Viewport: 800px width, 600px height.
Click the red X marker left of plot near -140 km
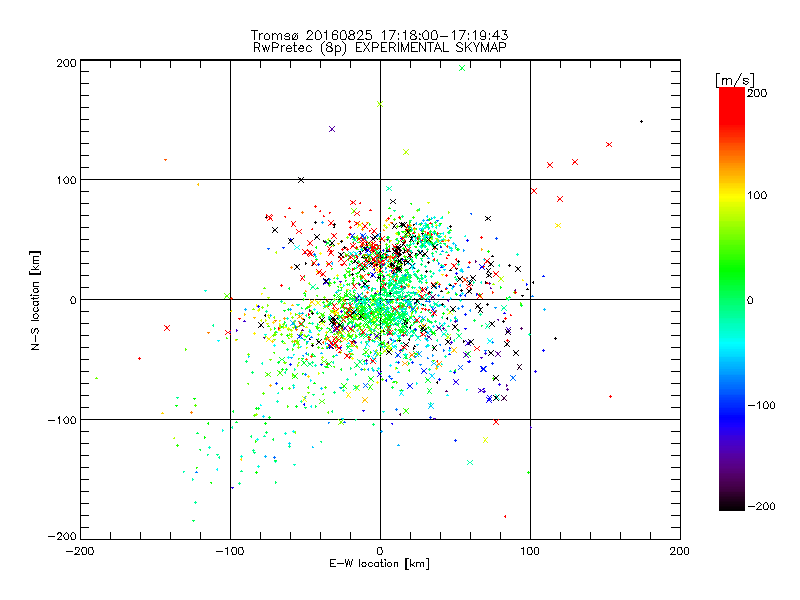pos(167,328)
